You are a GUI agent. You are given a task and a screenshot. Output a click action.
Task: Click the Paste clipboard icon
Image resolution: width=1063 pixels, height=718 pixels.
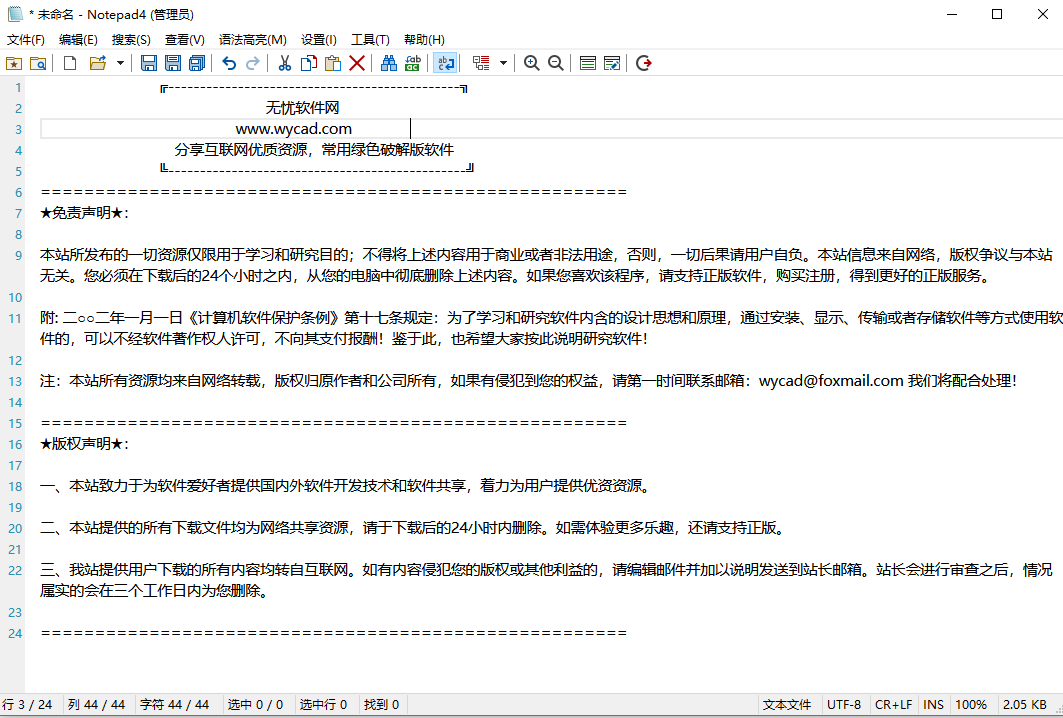(330, 63)
